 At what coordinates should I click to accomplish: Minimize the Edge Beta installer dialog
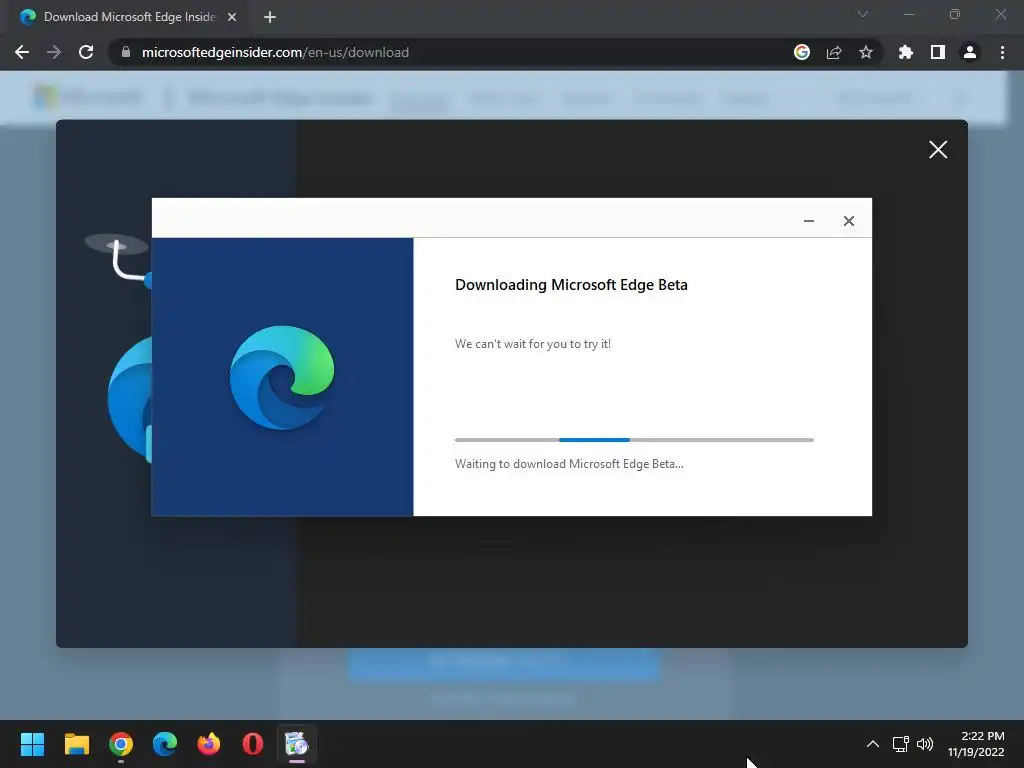click(808, 221)
